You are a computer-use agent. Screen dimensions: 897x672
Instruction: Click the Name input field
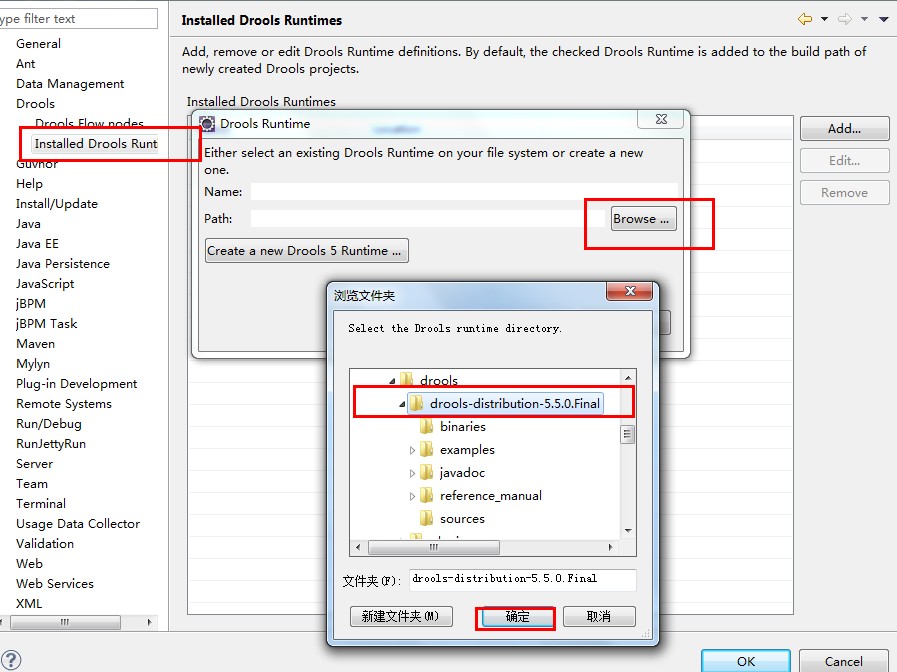[x=464, y=192]
